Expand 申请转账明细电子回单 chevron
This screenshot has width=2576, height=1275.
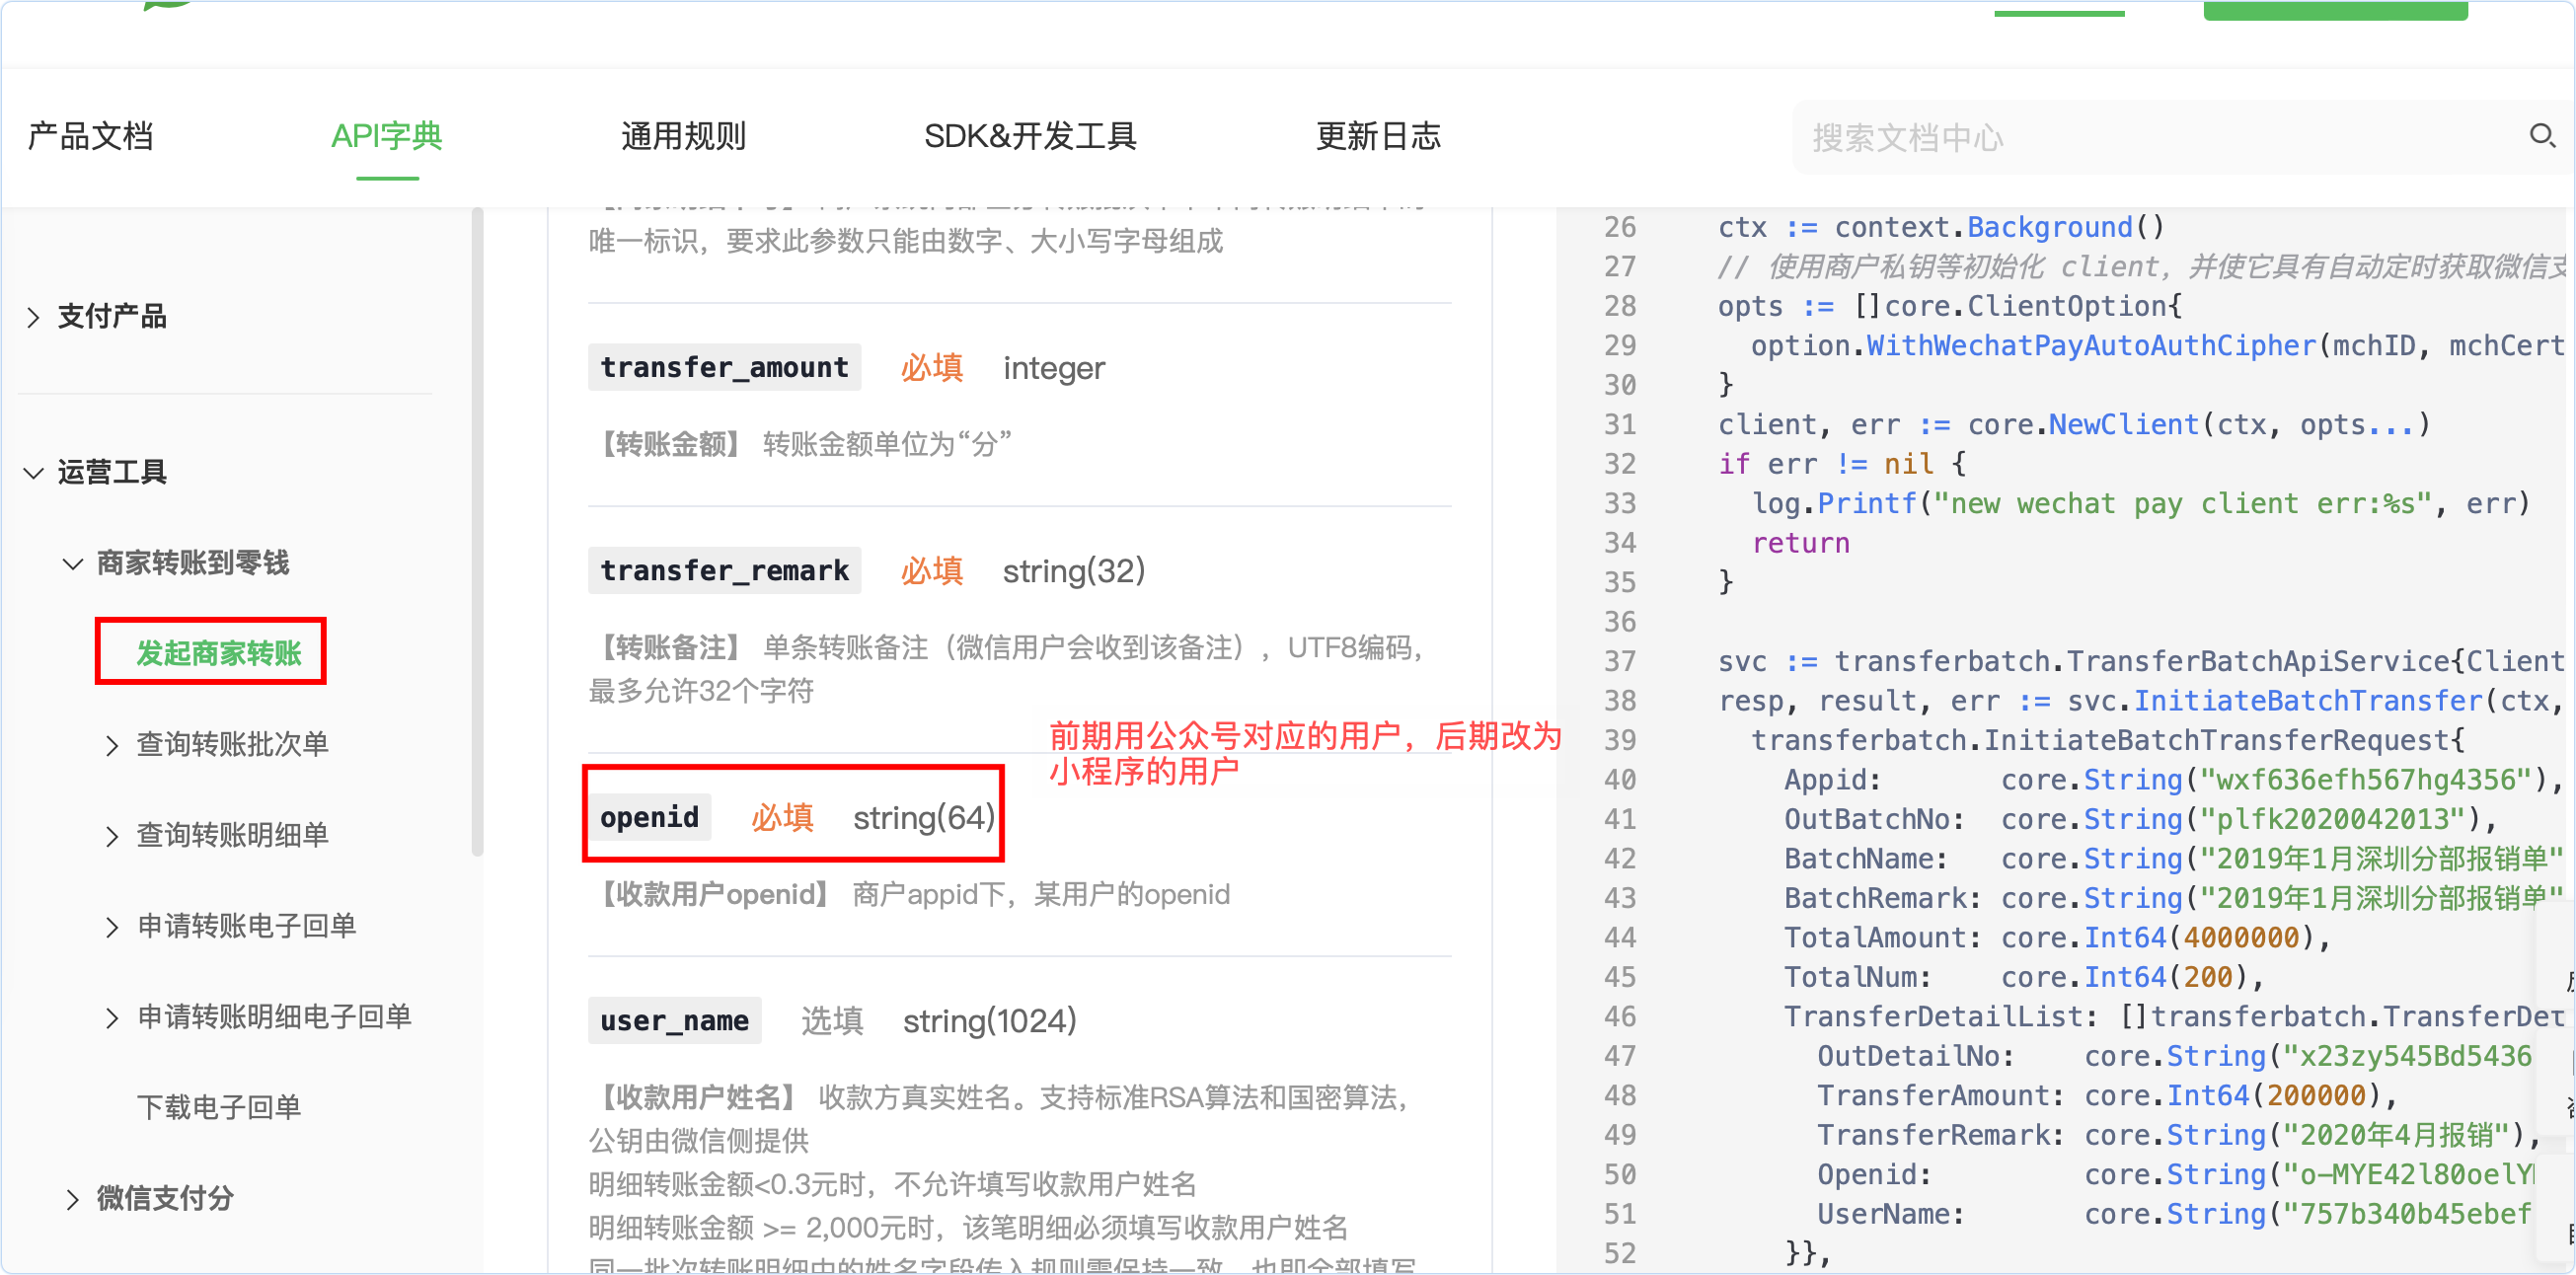tap(112, 1018)
